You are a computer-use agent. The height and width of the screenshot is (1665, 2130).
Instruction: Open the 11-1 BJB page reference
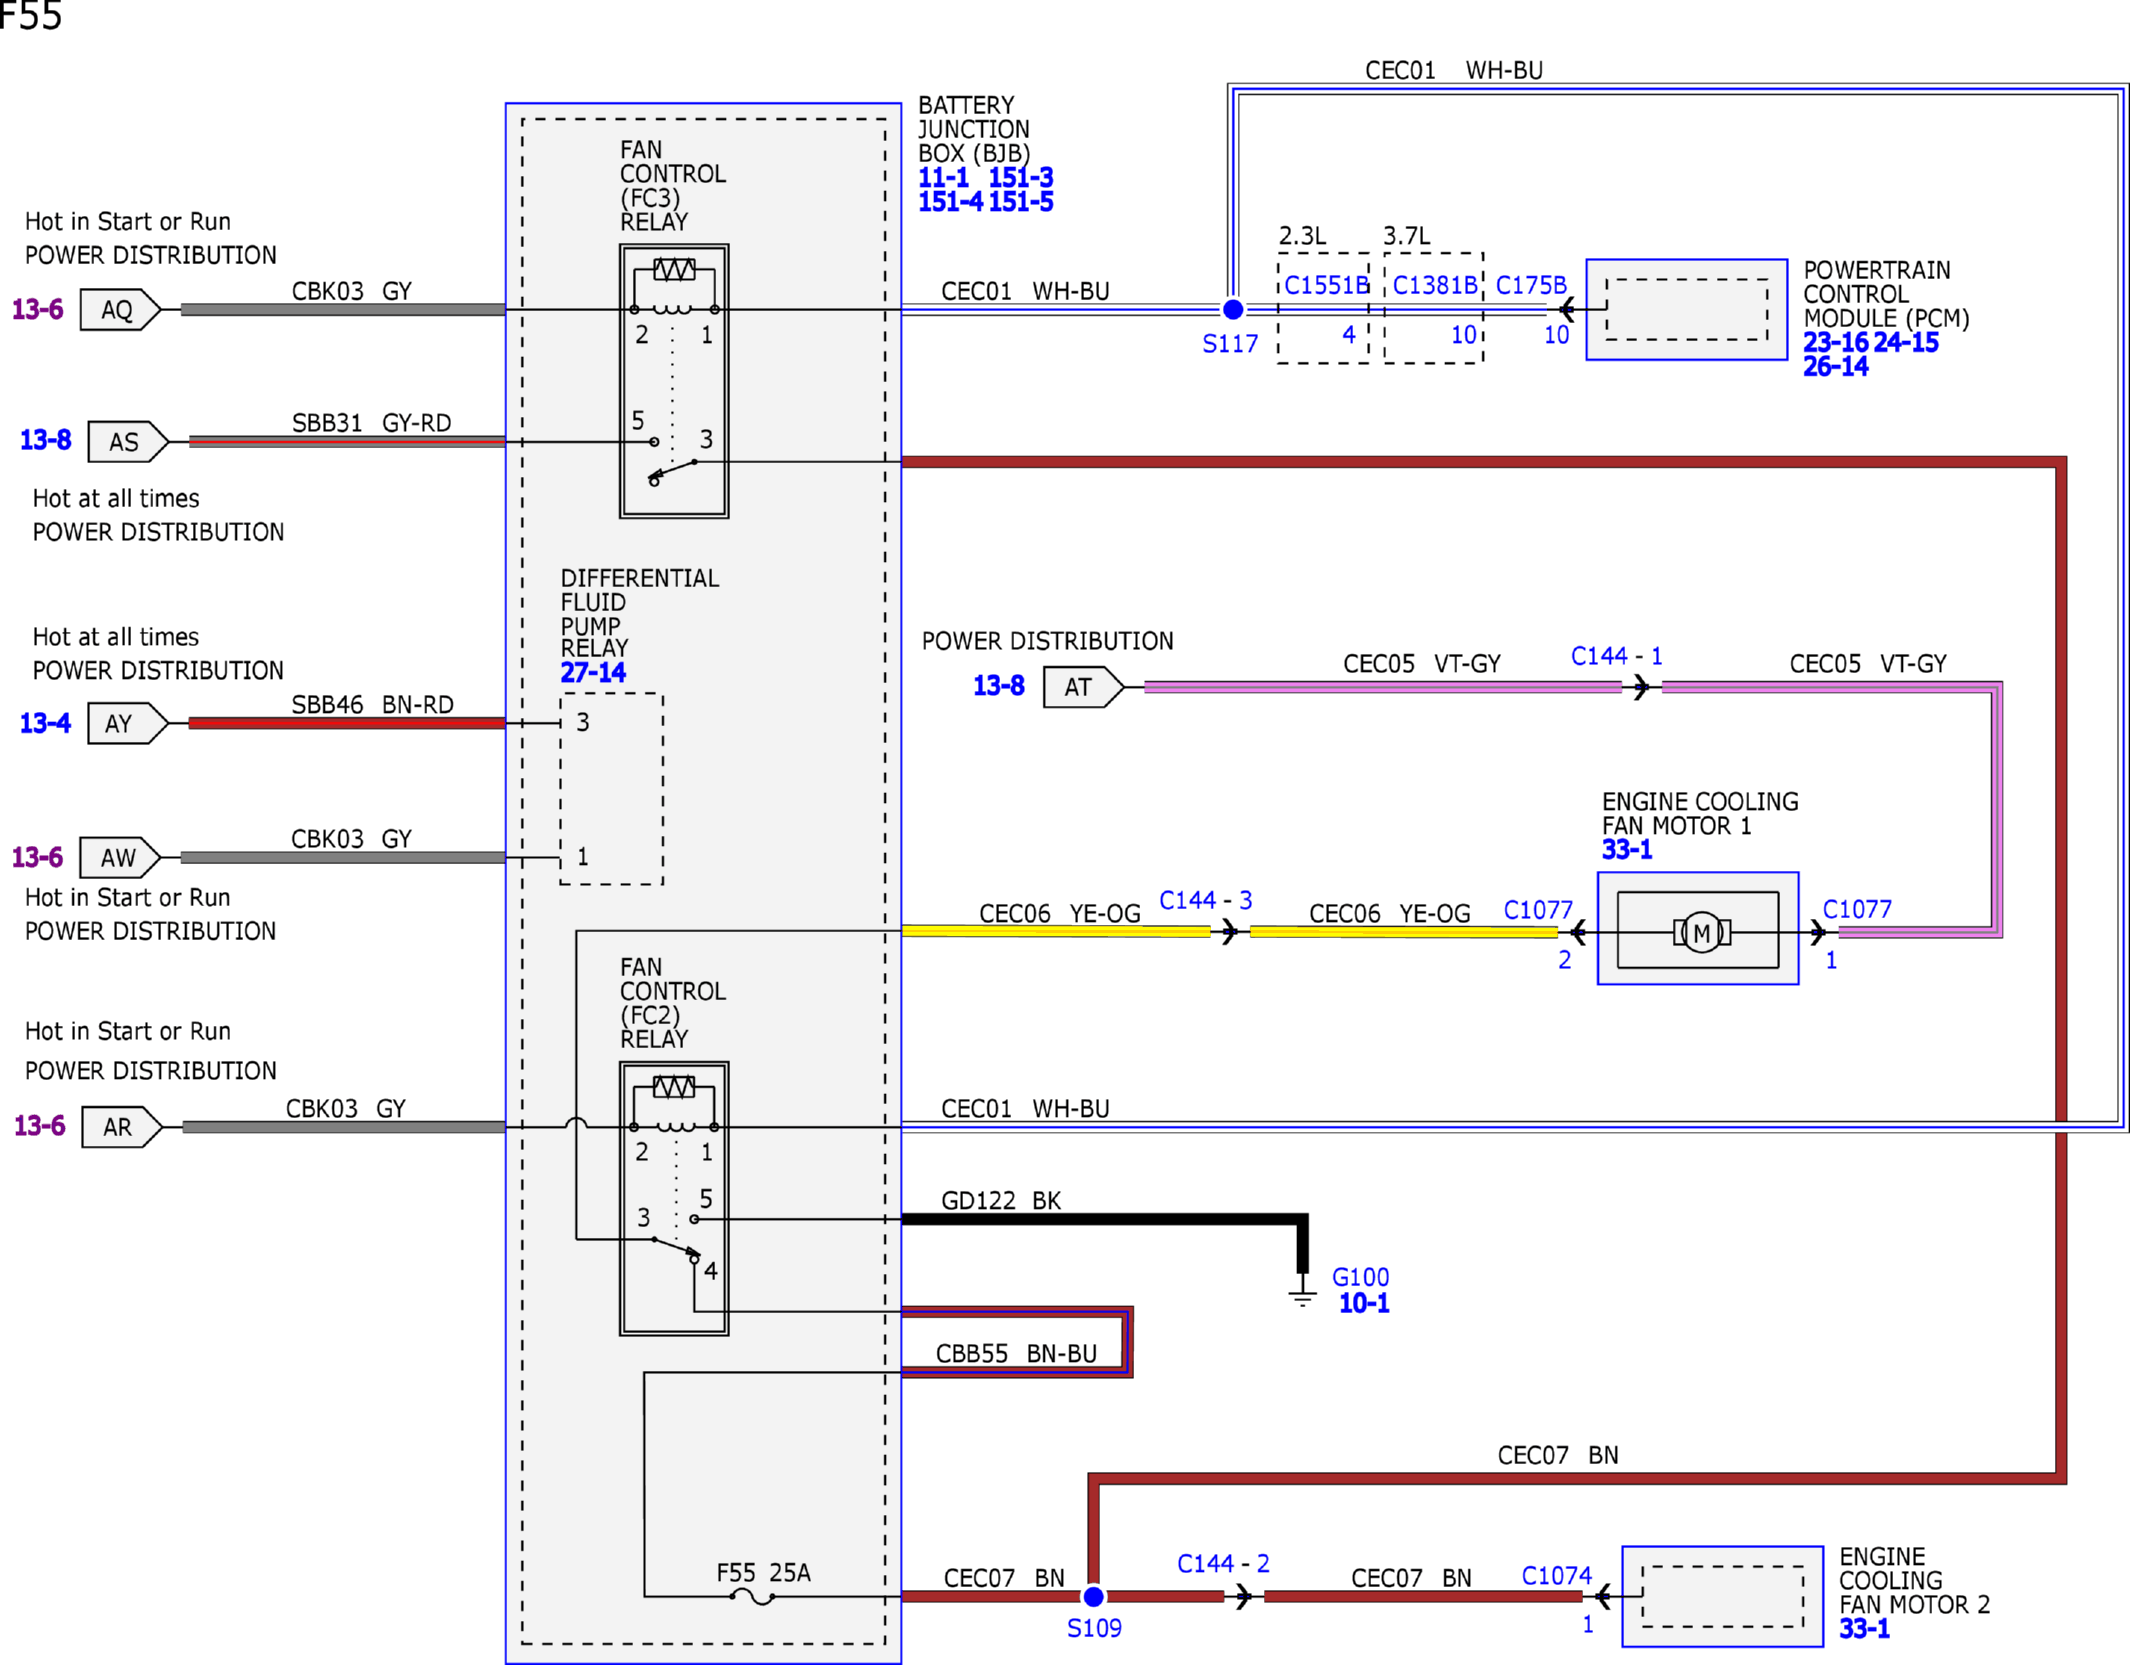coord(944,178)
